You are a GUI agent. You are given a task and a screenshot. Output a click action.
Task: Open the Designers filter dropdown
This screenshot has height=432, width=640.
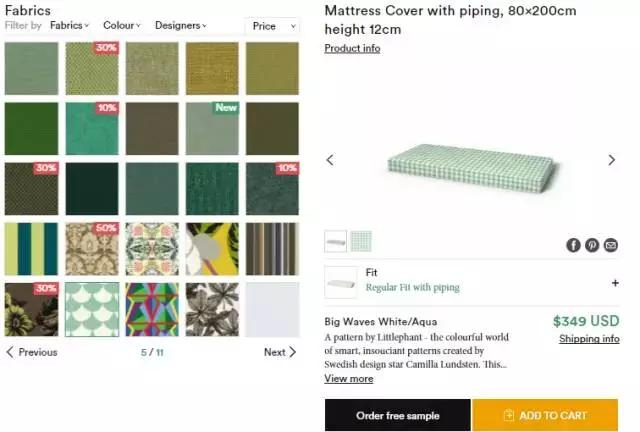[181, 25]
